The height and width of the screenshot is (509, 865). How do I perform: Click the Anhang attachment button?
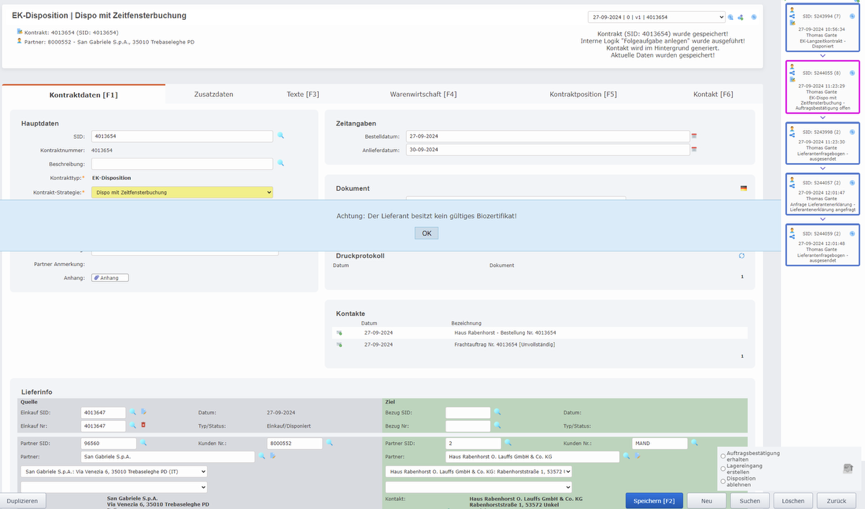[x=110, y=278]
